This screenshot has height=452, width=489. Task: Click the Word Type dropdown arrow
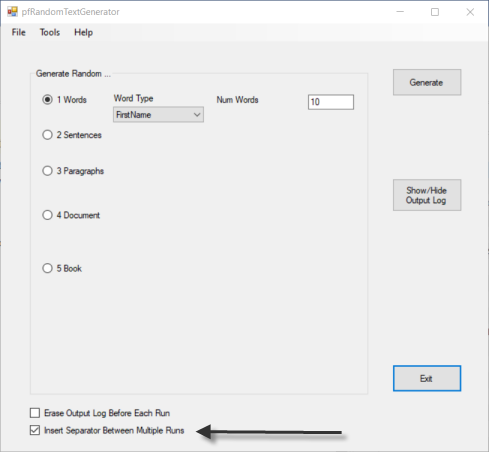tap(197, 115)
